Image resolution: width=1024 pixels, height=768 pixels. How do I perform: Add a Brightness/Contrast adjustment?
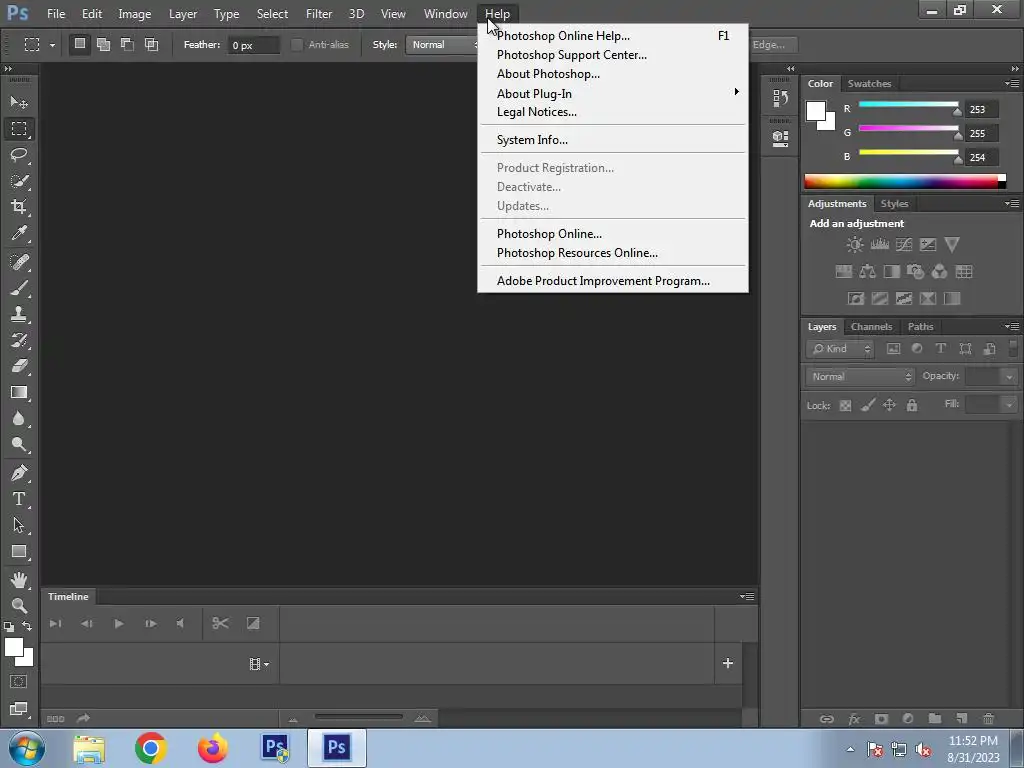[855, 245]
